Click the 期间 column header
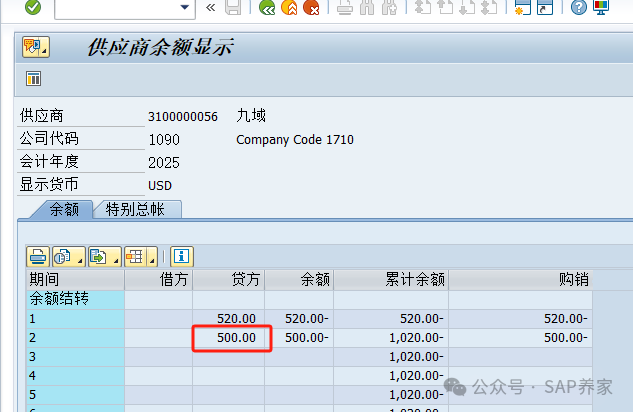Image resolution: width=633 pixels, height=412 pixels. tap(75, 279)
